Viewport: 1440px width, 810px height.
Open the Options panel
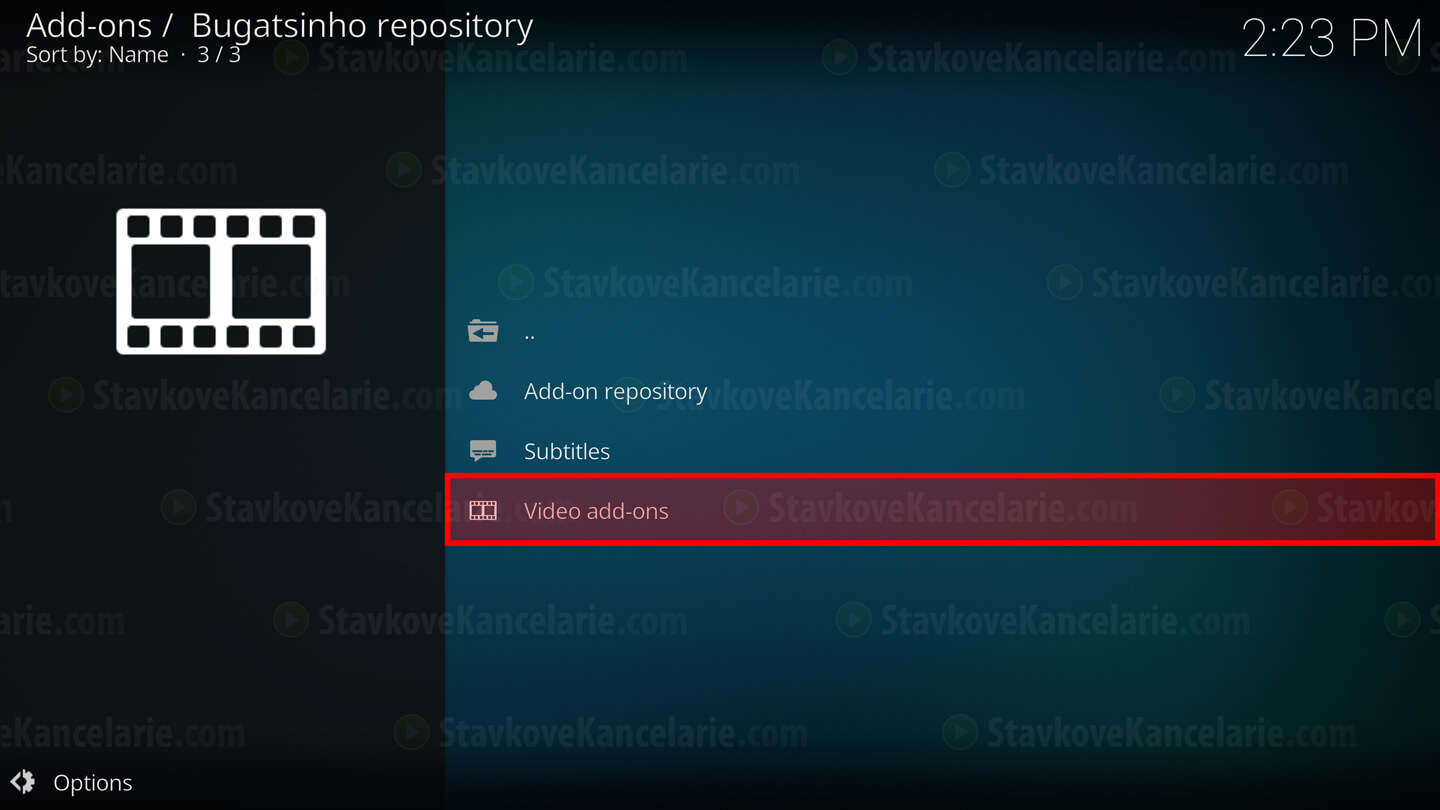point(72,782)
